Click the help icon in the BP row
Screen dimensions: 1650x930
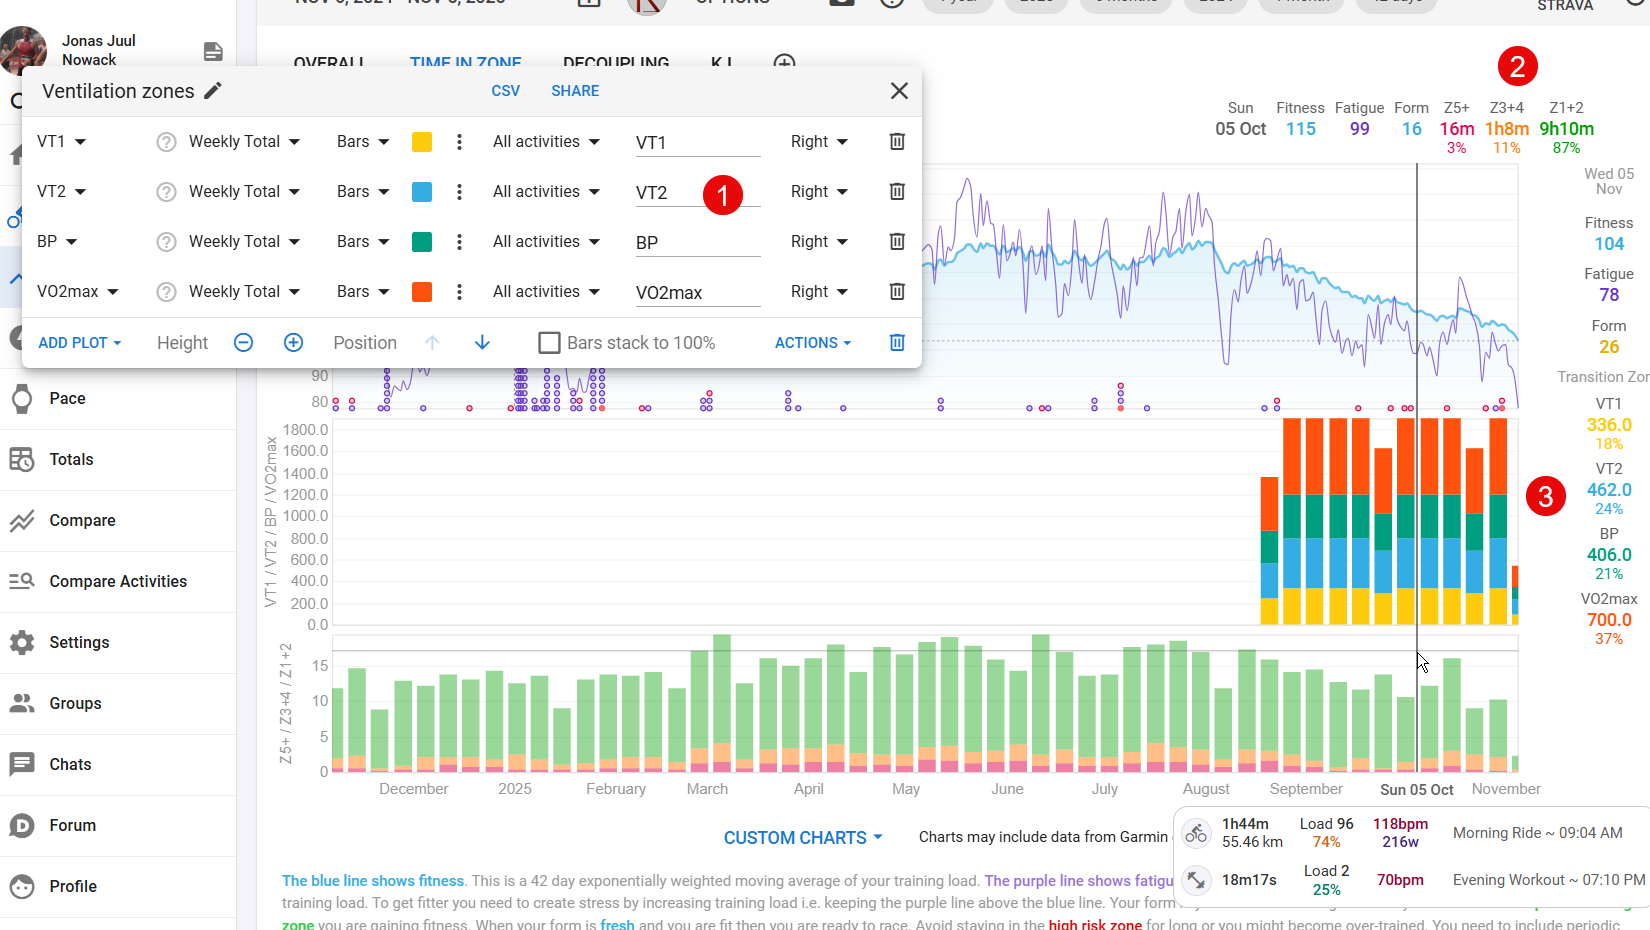pos(166,242)
